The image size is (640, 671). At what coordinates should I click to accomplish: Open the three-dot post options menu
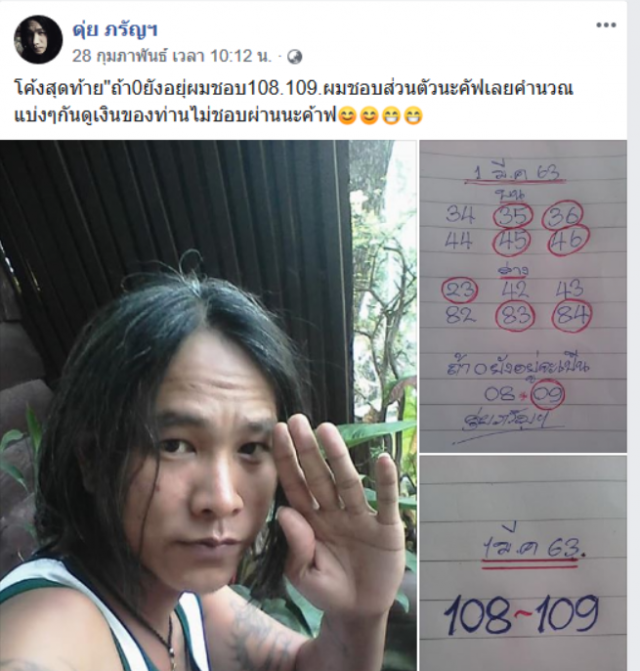[x=606, y=25]
